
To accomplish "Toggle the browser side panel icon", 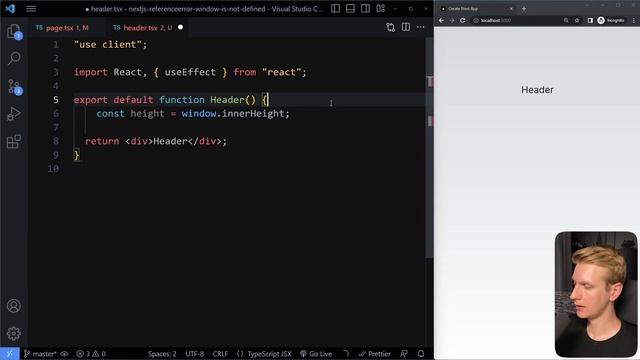I will [590, 20].
